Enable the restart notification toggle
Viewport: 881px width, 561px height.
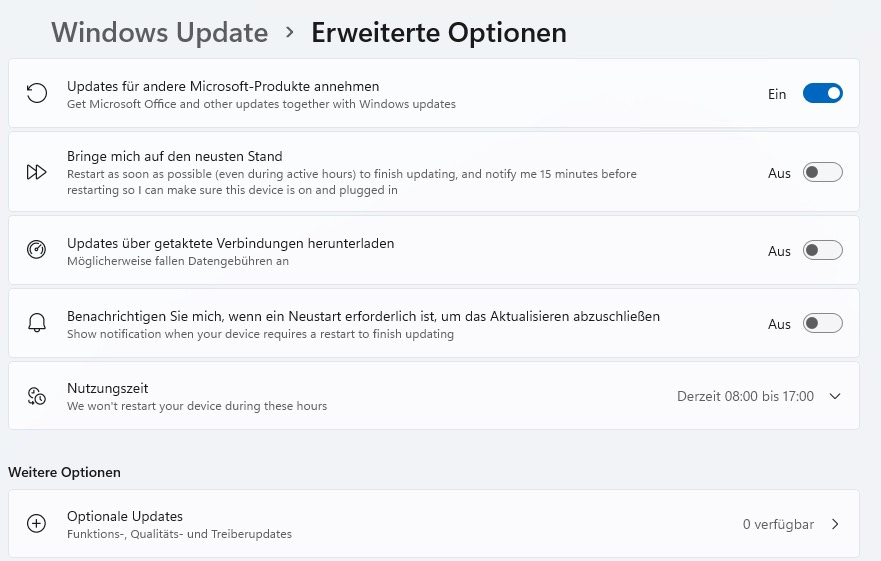822,324
